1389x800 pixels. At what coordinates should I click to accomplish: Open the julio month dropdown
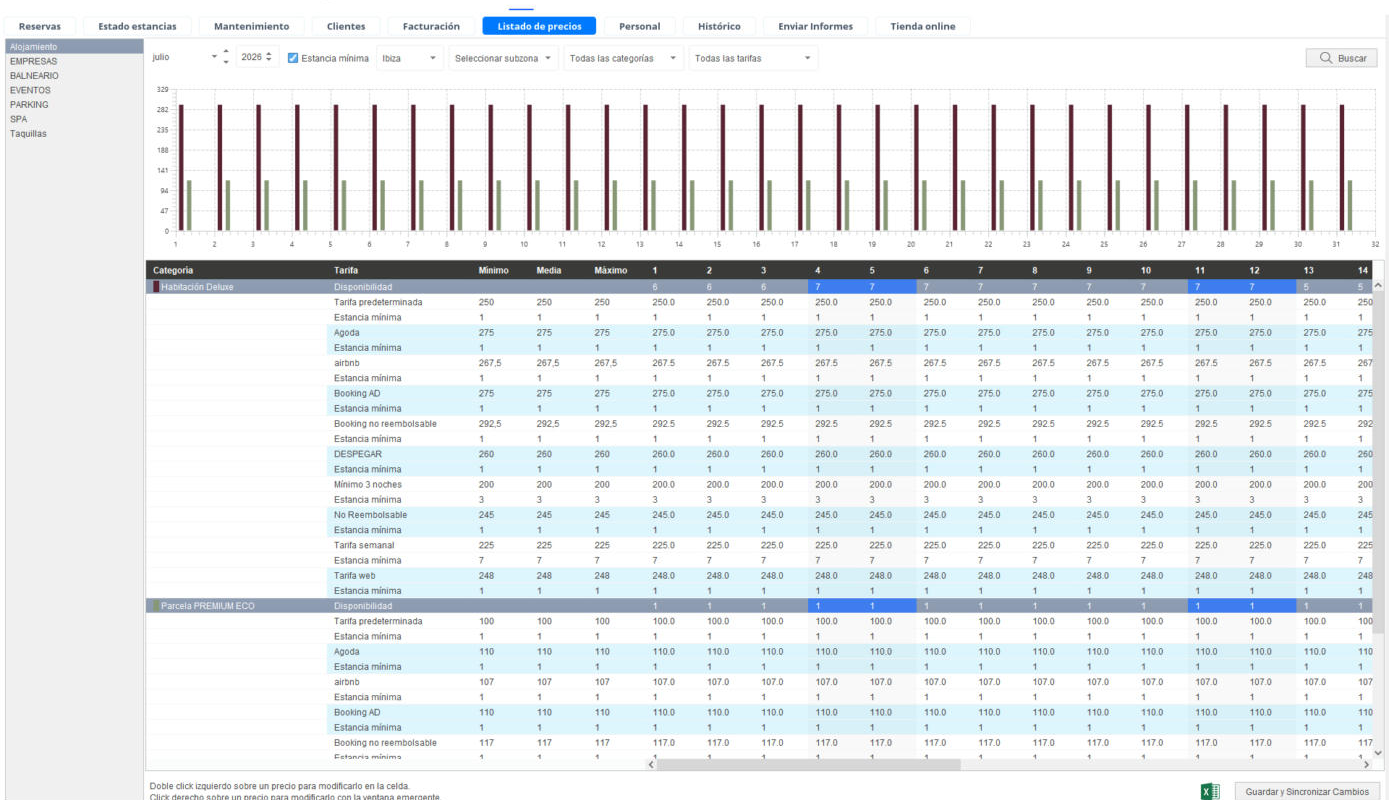184,58
